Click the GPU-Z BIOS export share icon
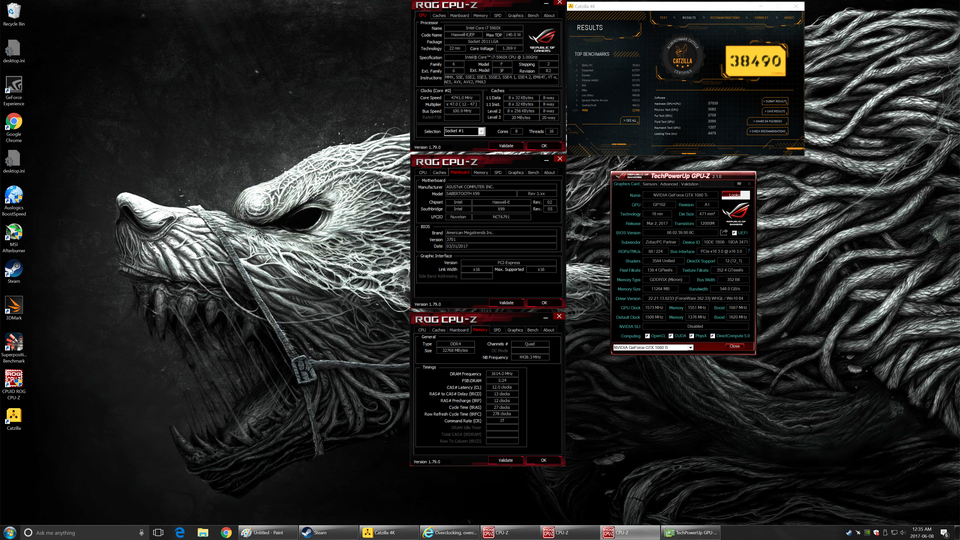This screenshot has width=960, height=540. 724,233
